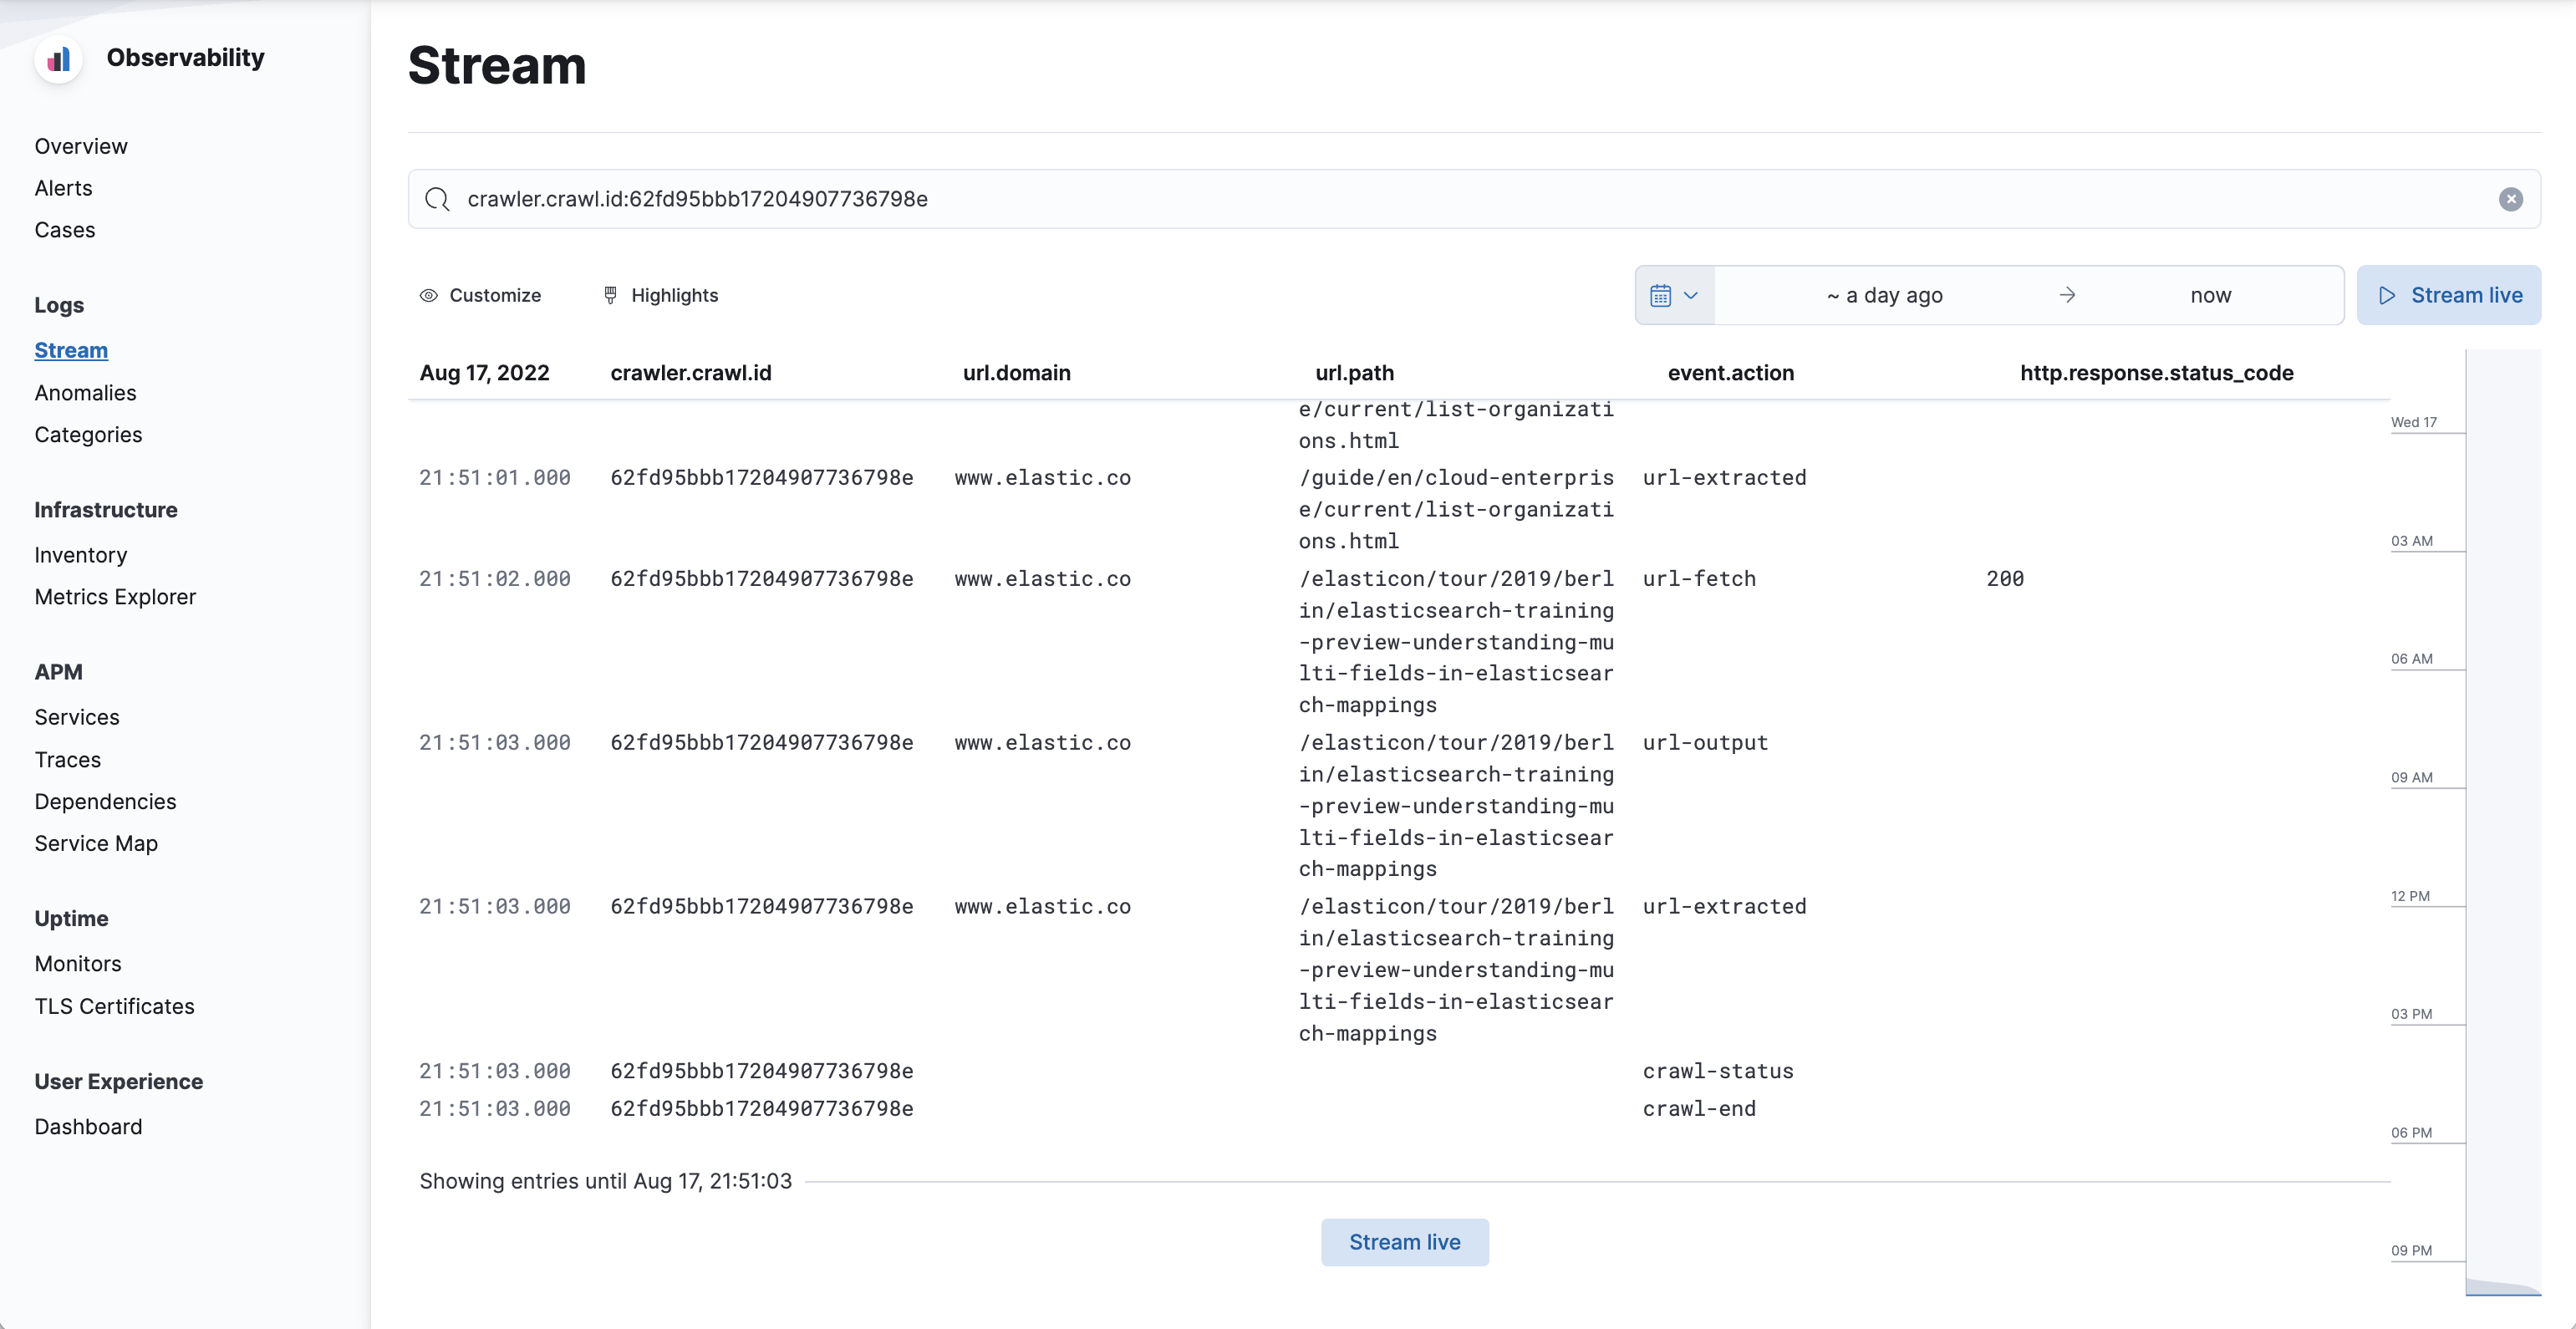
Task: Select Dashboard under User Experience
Action: (x=88, y=1126)
